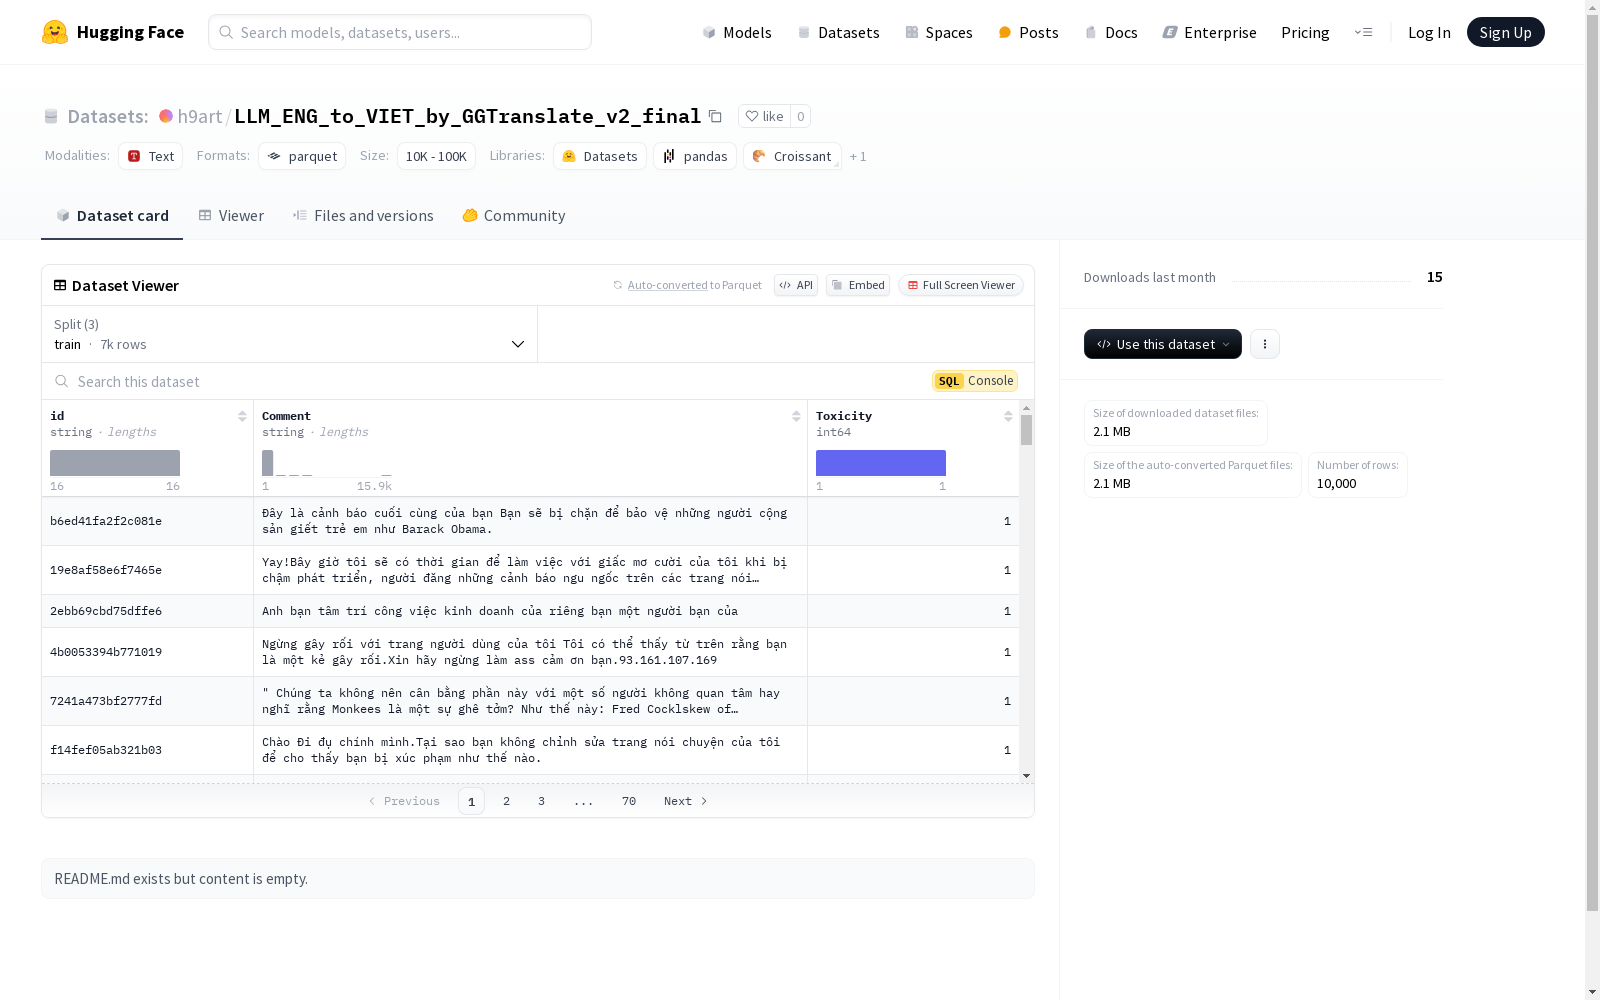
Task: Open the navigation overflow menu icon
Action: pyautogui.click(x=1363, y=32)
